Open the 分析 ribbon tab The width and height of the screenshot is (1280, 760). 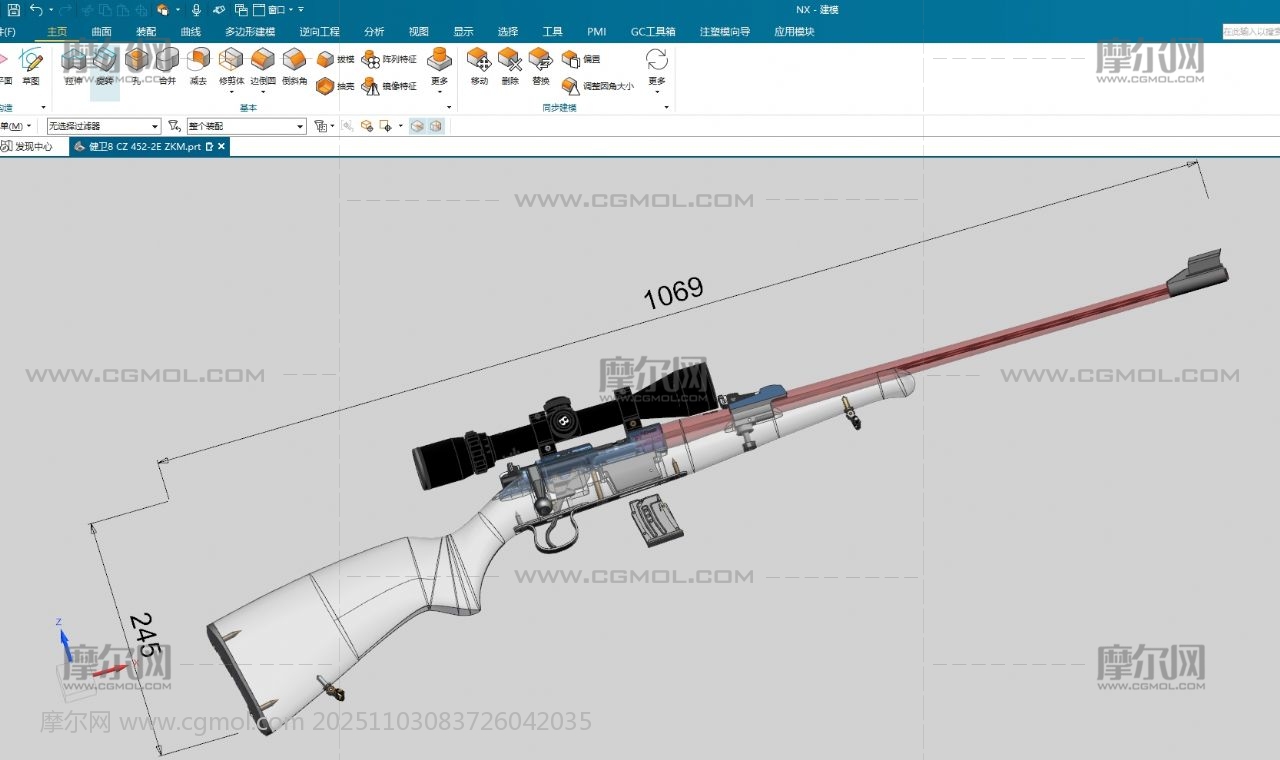pos(374,31)
